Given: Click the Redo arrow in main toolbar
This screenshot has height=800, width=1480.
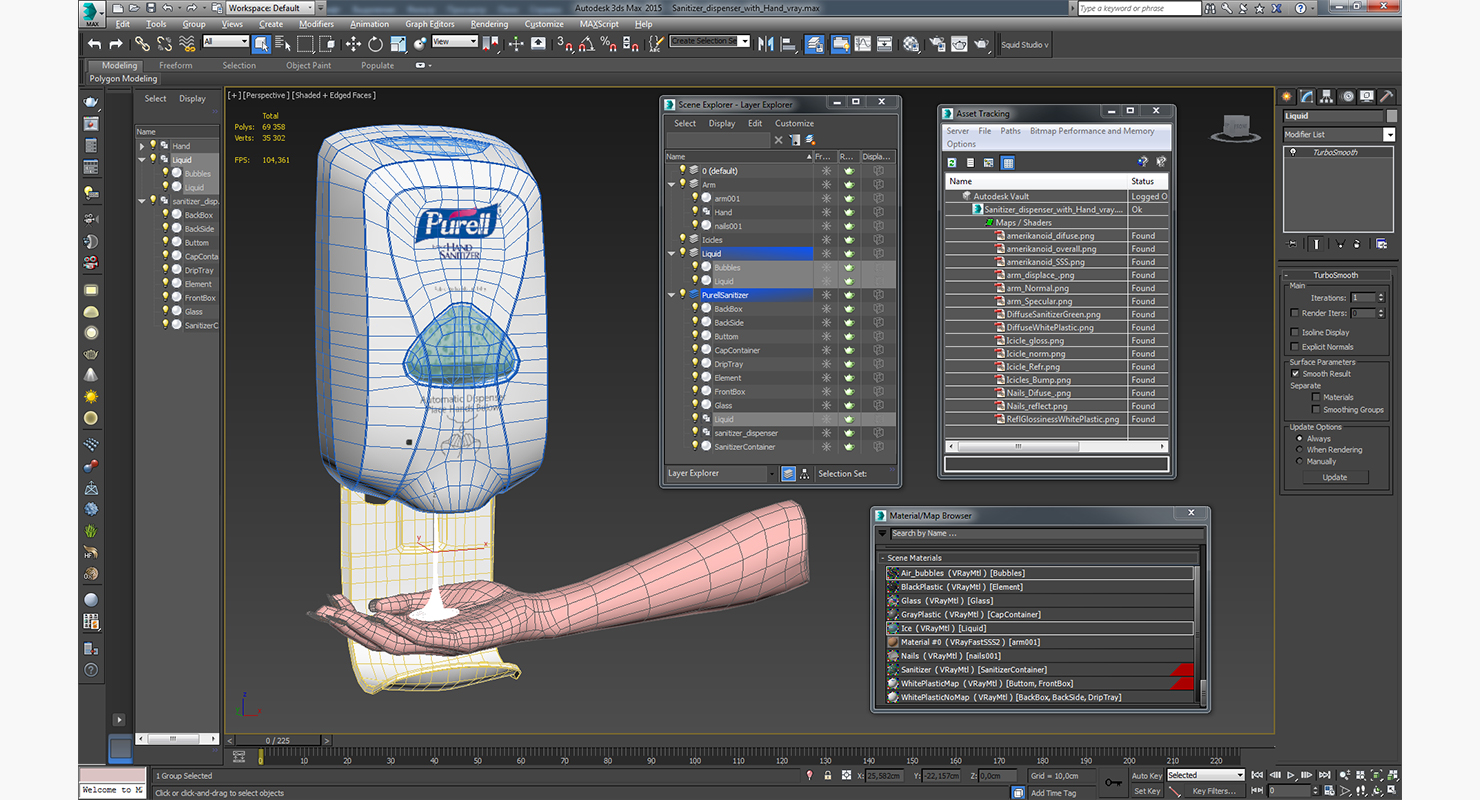Looking at the screenshot, I should [x=116, y=44].
